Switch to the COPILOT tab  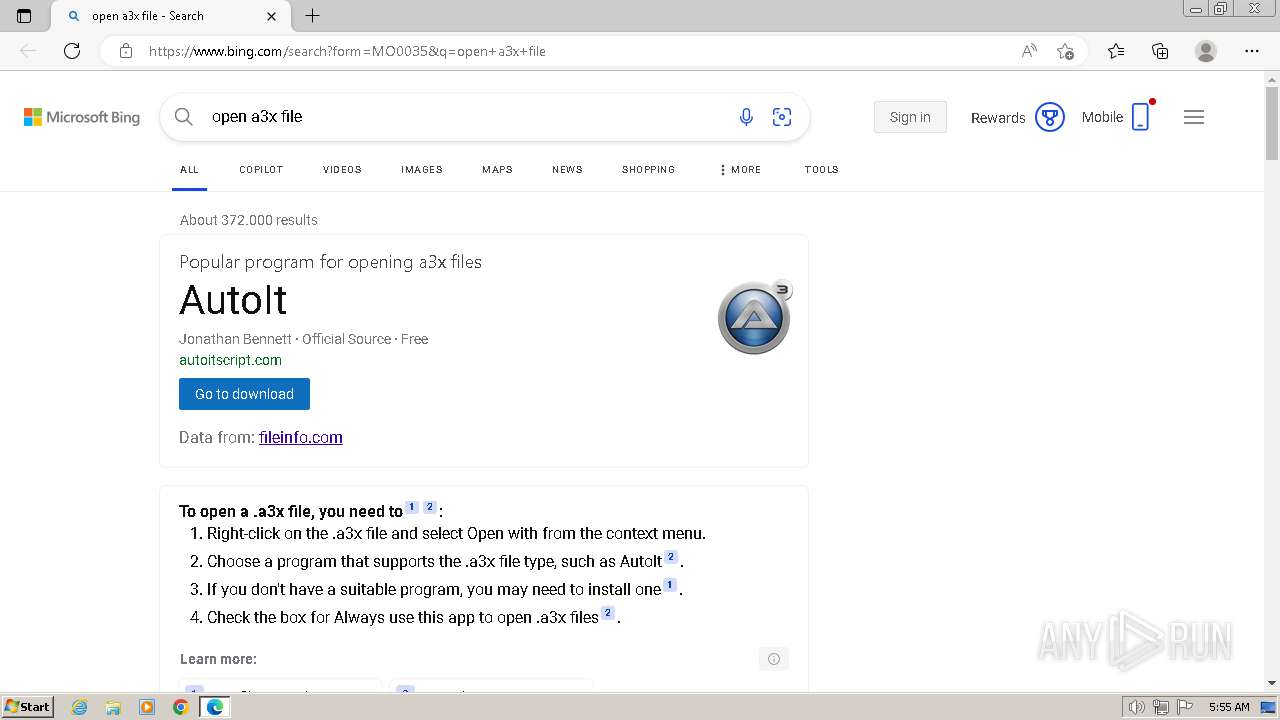point(261,170)
